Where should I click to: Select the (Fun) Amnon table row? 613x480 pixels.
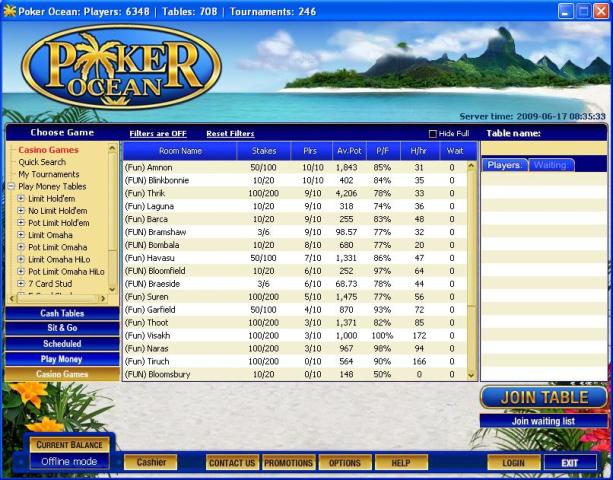click(x=295, y=167)
